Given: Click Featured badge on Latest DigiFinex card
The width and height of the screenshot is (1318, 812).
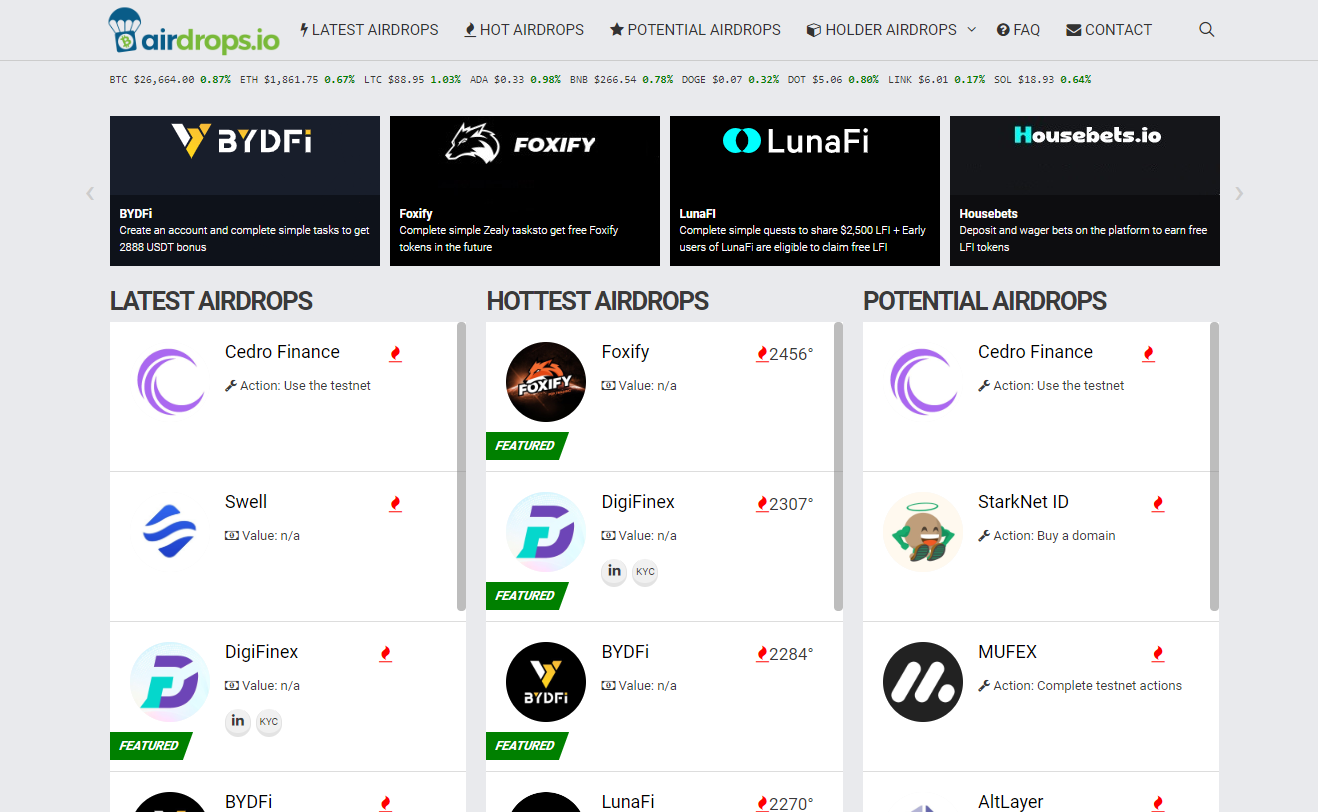Looking at the screenshot, I should (149, 746).
